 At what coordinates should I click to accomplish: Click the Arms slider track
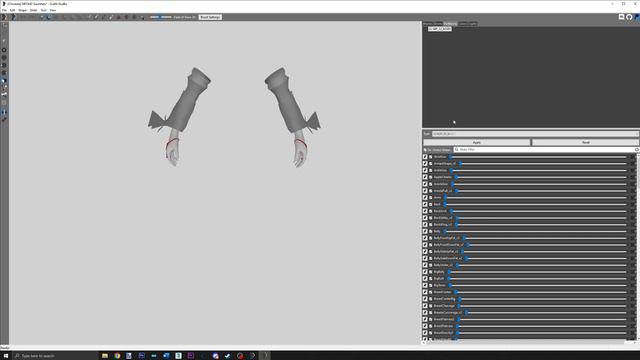click(536, 198)
